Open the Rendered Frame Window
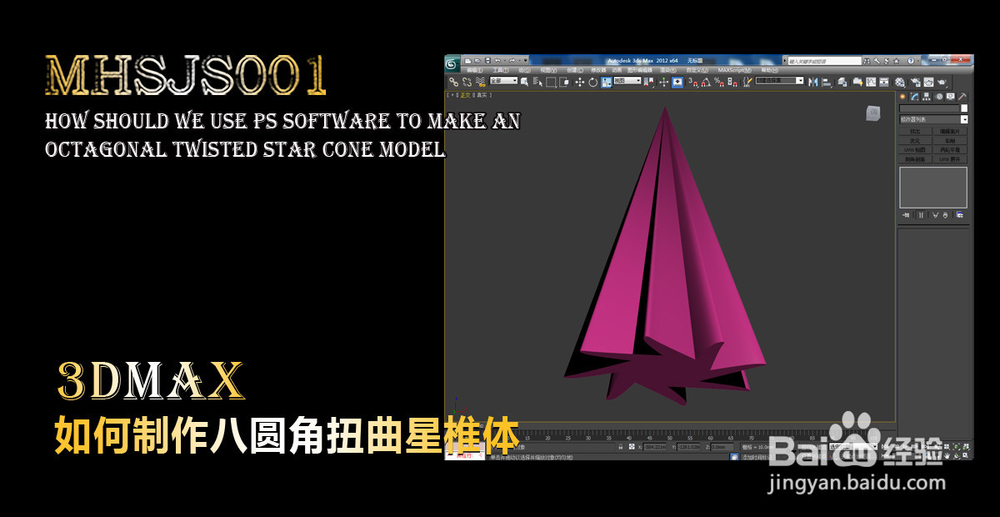 pos(929,82)
